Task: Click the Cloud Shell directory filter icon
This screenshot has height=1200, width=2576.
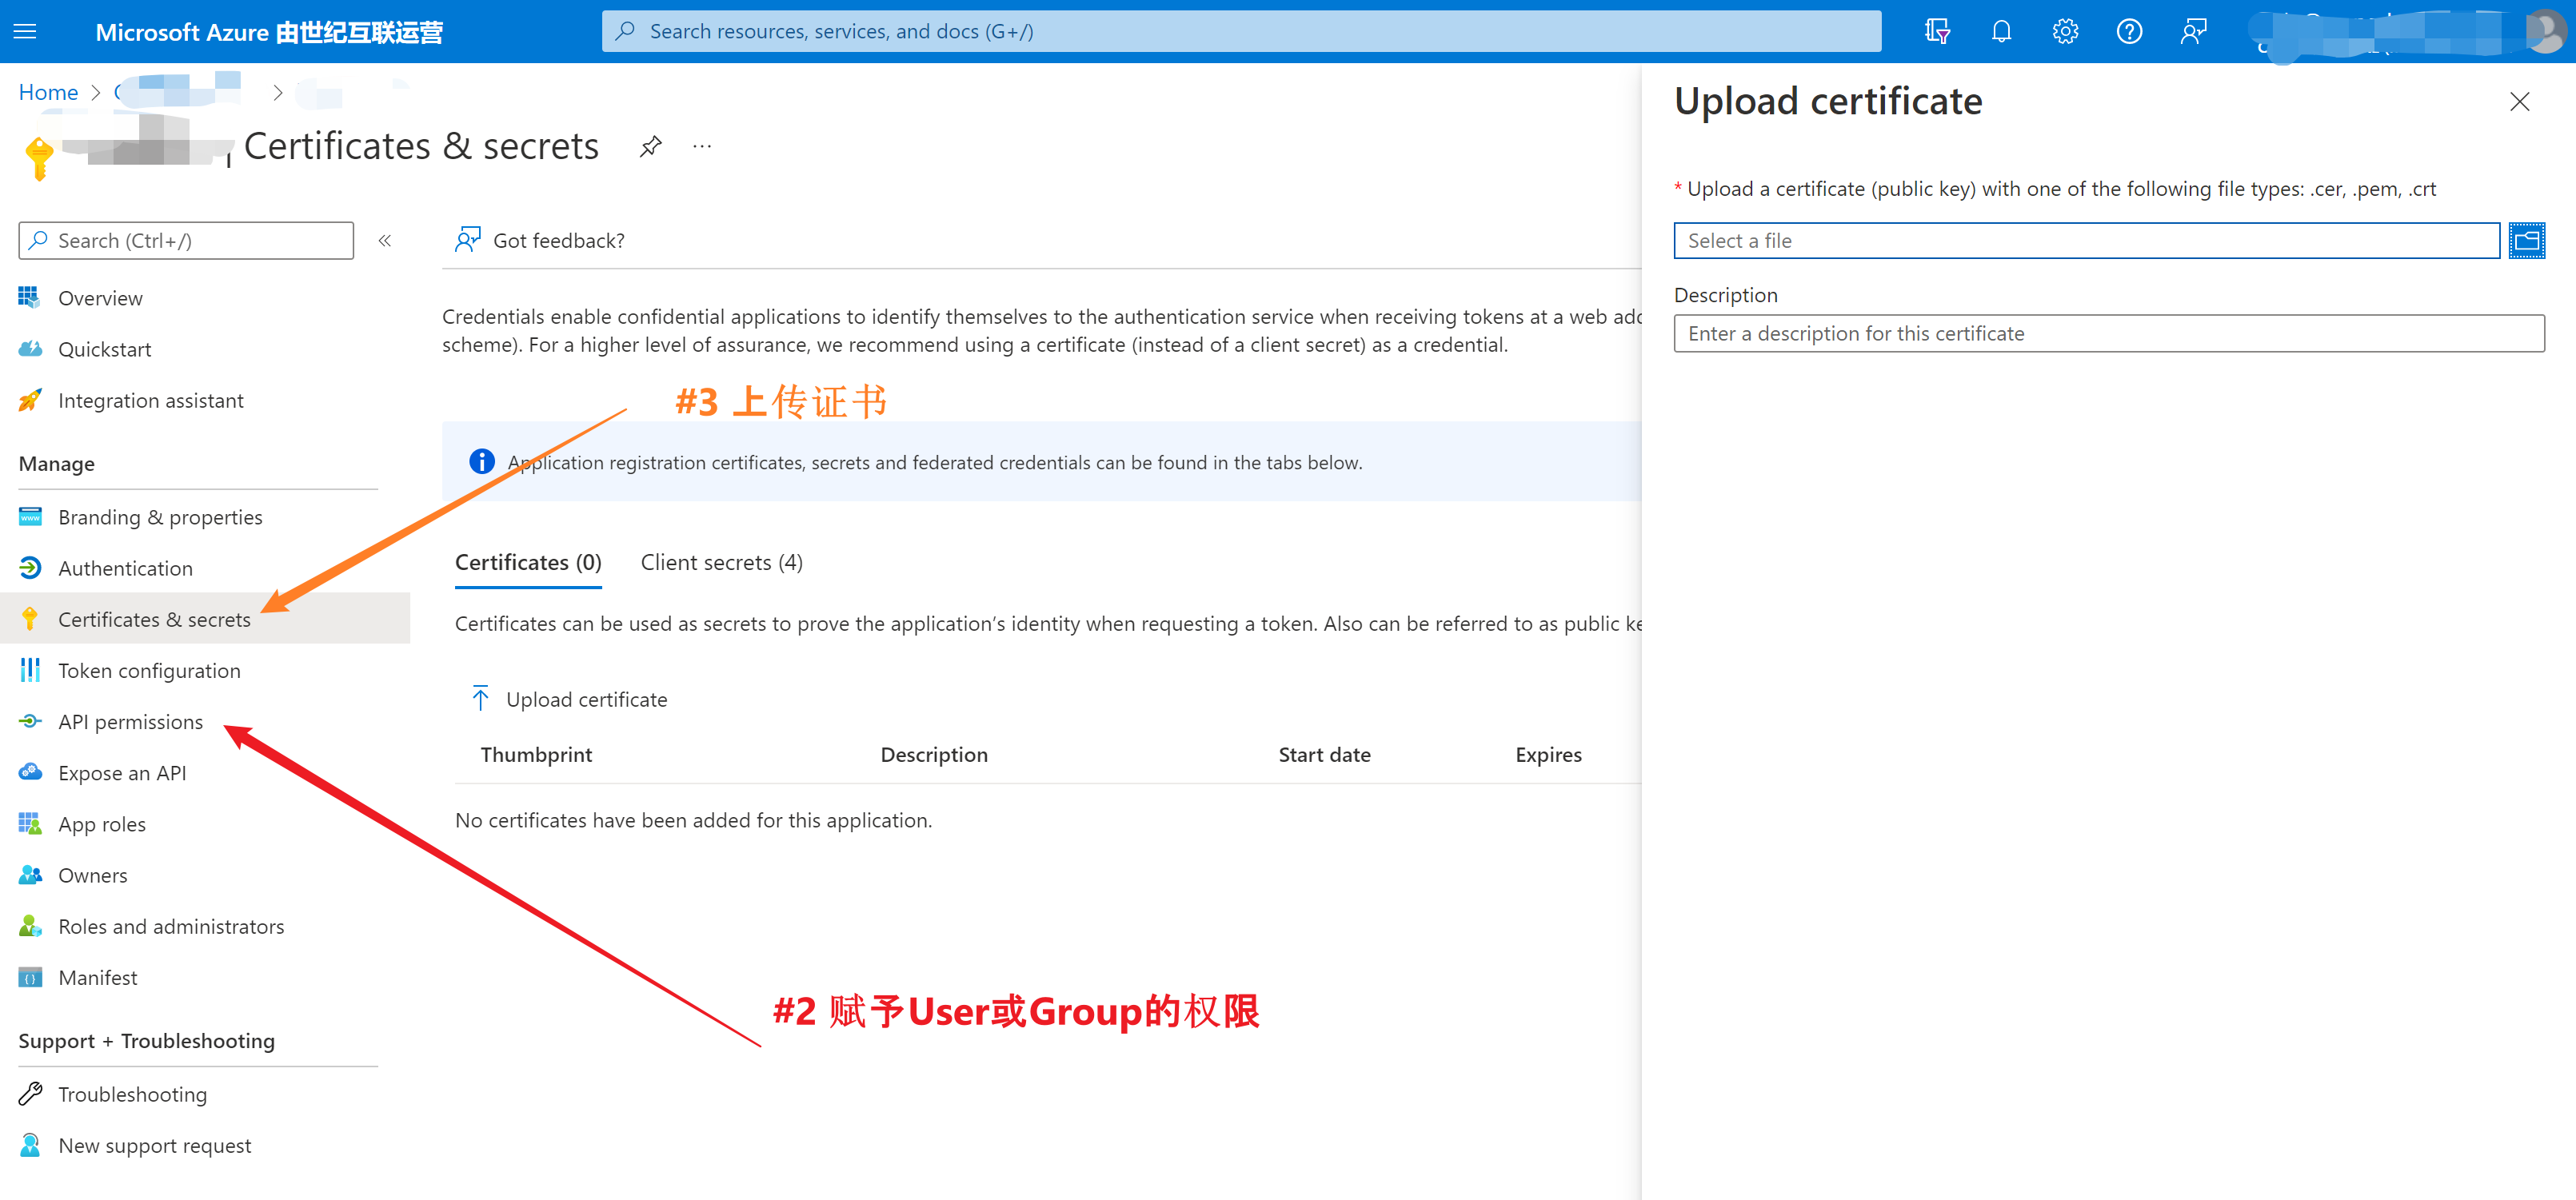Action: (x=1937, y=31)
